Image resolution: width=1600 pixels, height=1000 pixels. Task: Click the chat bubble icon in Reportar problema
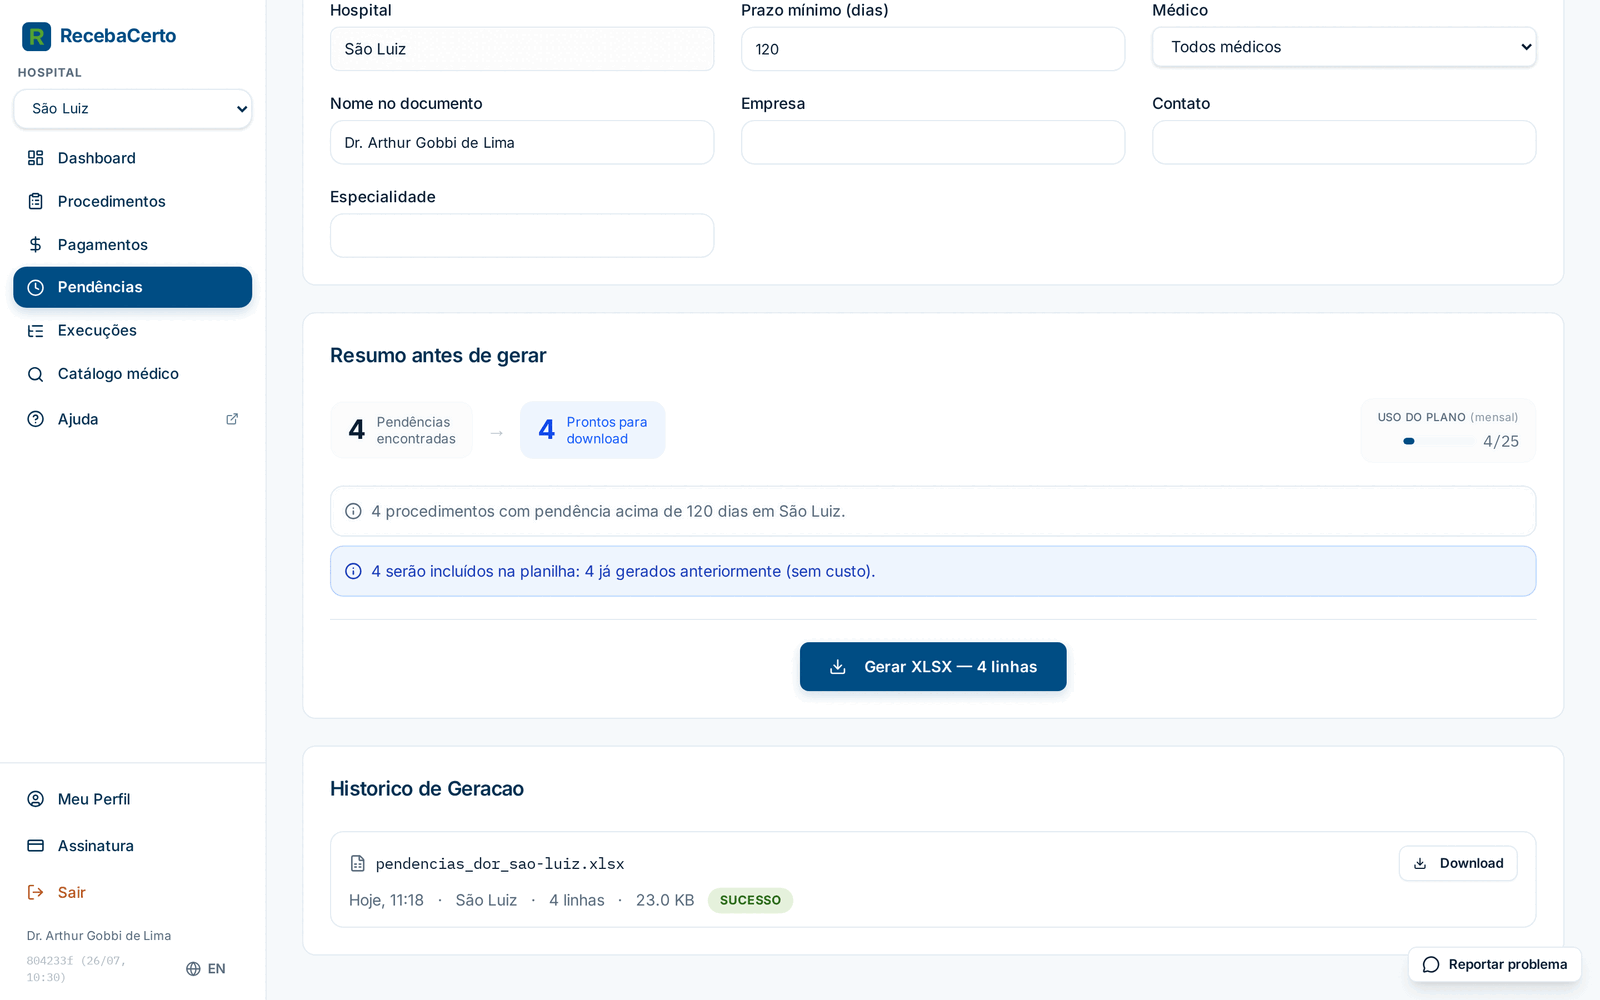(x=1431, y=965)
